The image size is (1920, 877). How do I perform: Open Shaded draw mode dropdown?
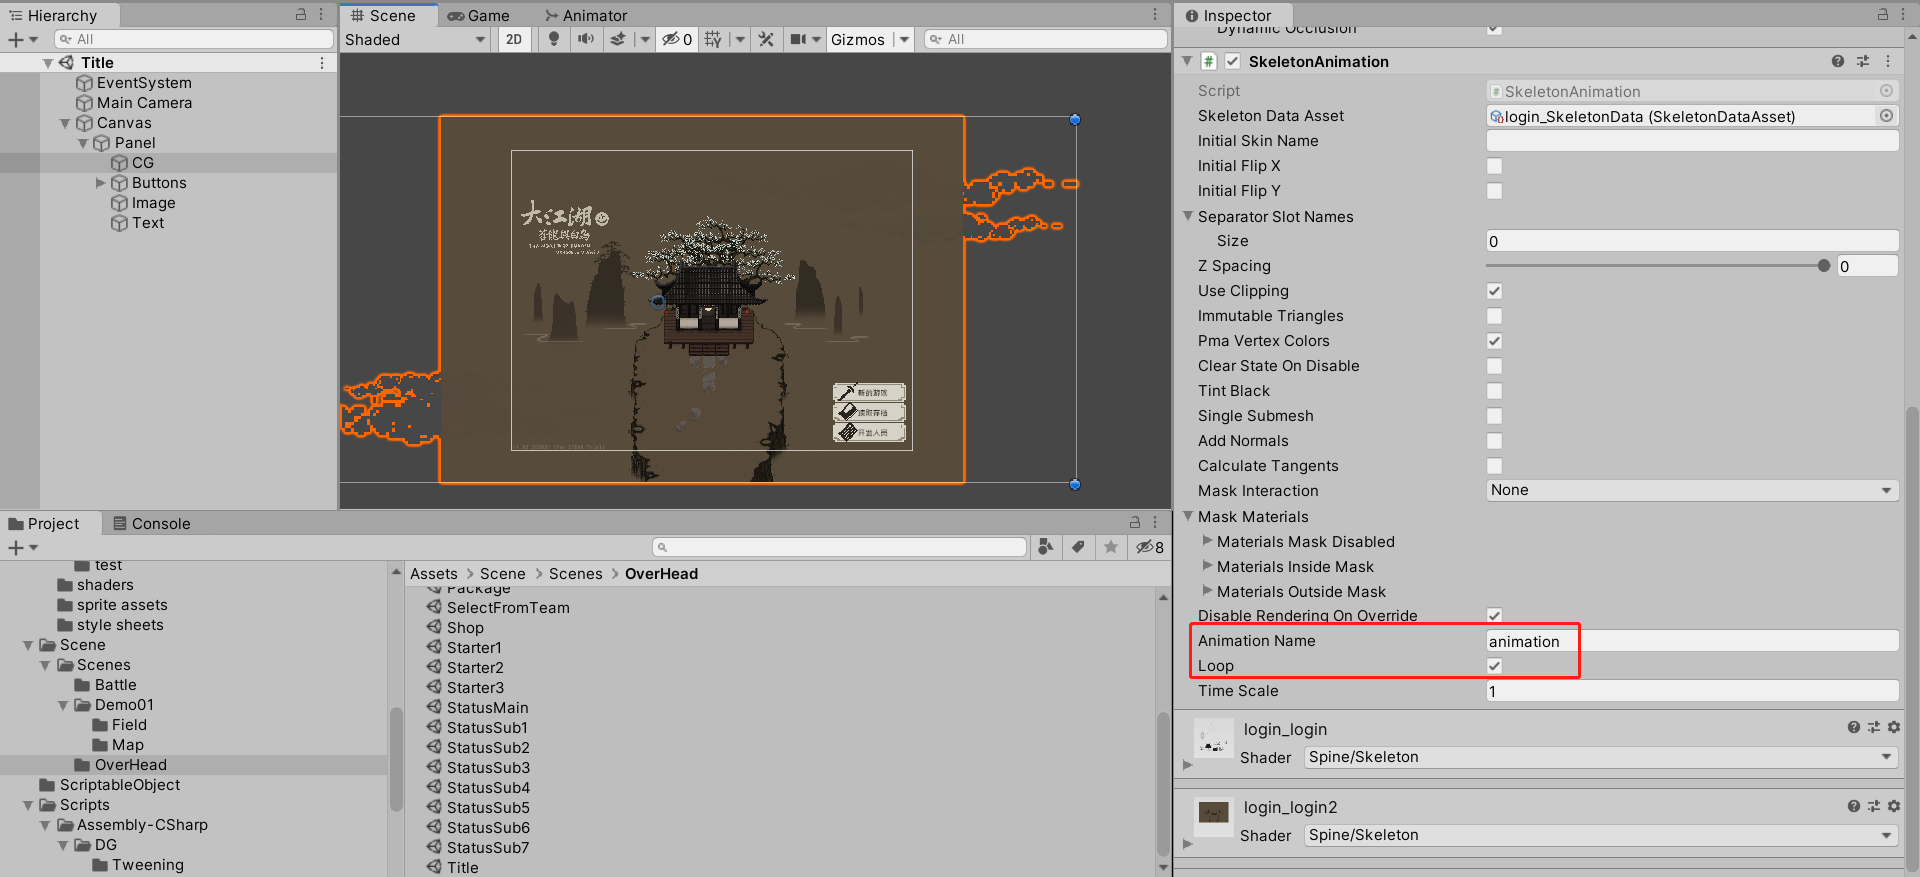point(415,40)
